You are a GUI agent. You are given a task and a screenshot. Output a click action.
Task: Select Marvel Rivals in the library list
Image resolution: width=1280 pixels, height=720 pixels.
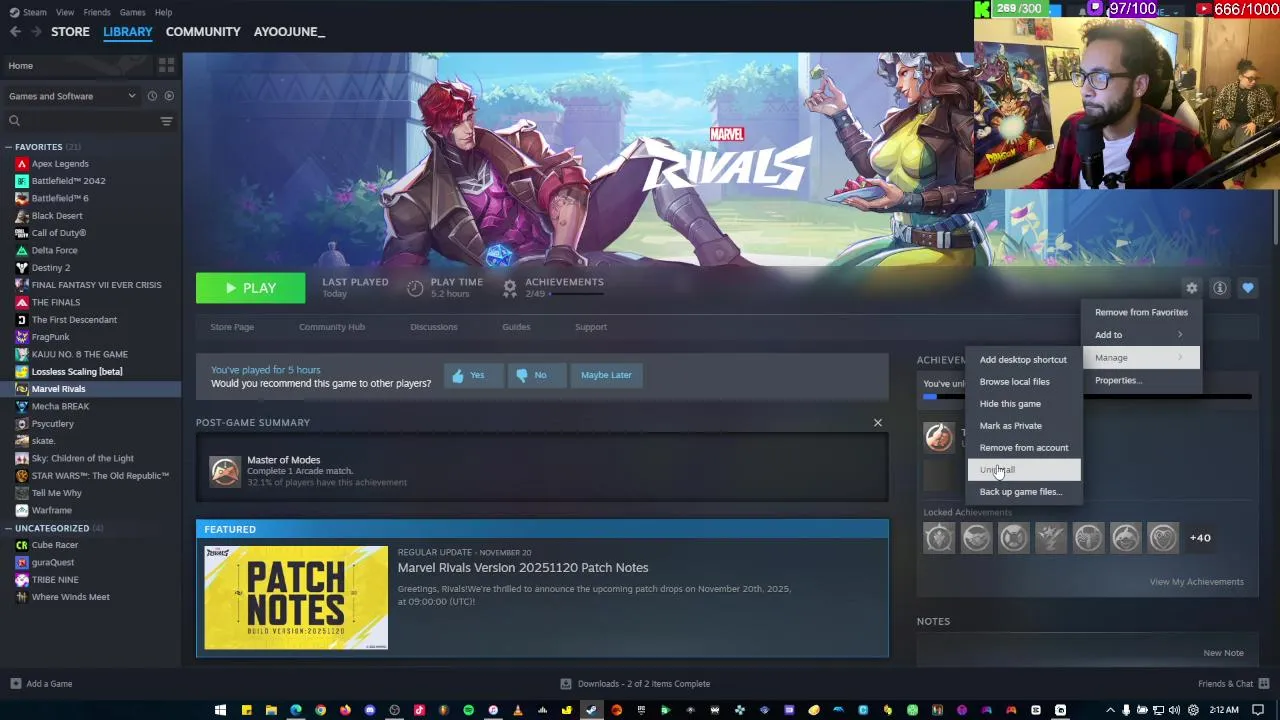90,389
